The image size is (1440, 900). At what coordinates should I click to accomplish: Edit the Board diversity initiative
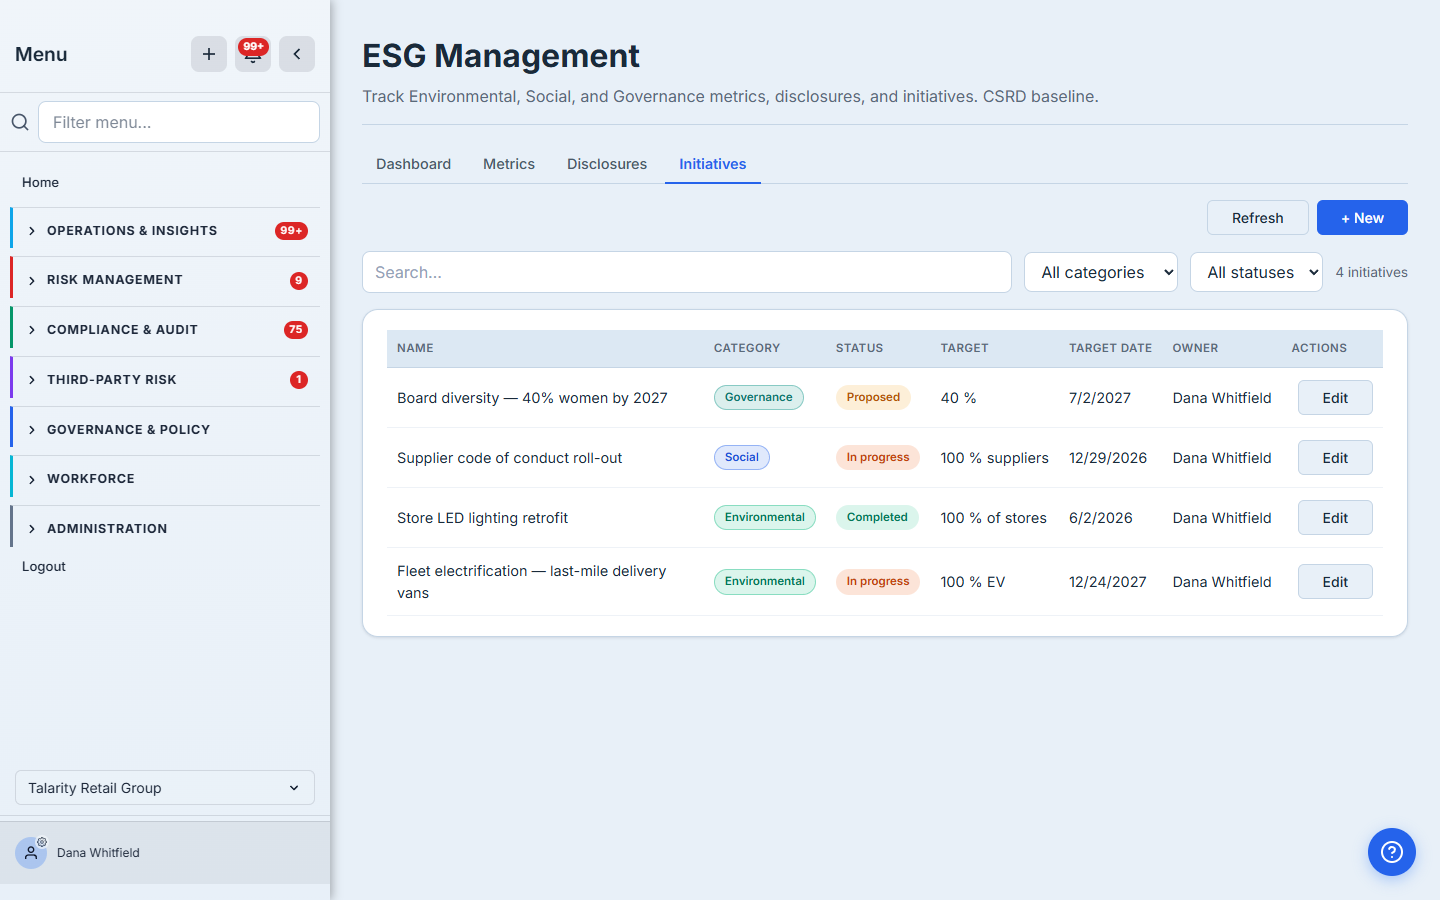pyautogui.click(x=1335, y=398)
